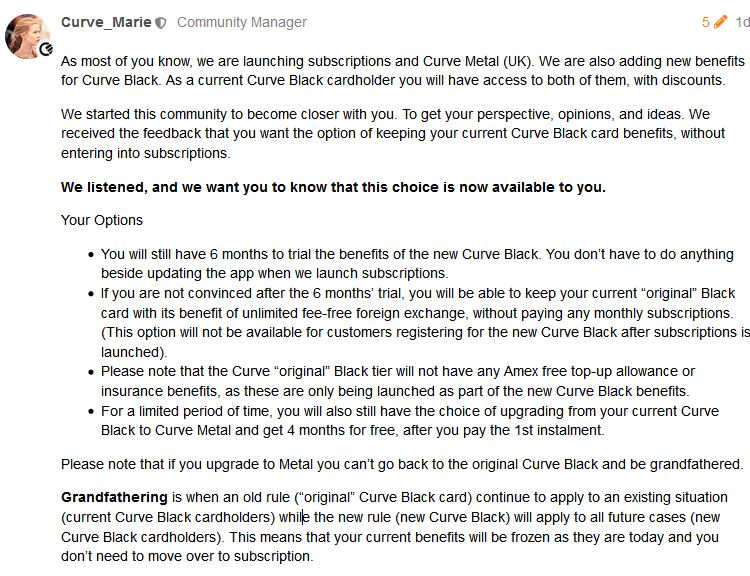Click the moderator shield icon beside username
The width and height of the screenshot is (750, 576).
[x=161, y=22]
